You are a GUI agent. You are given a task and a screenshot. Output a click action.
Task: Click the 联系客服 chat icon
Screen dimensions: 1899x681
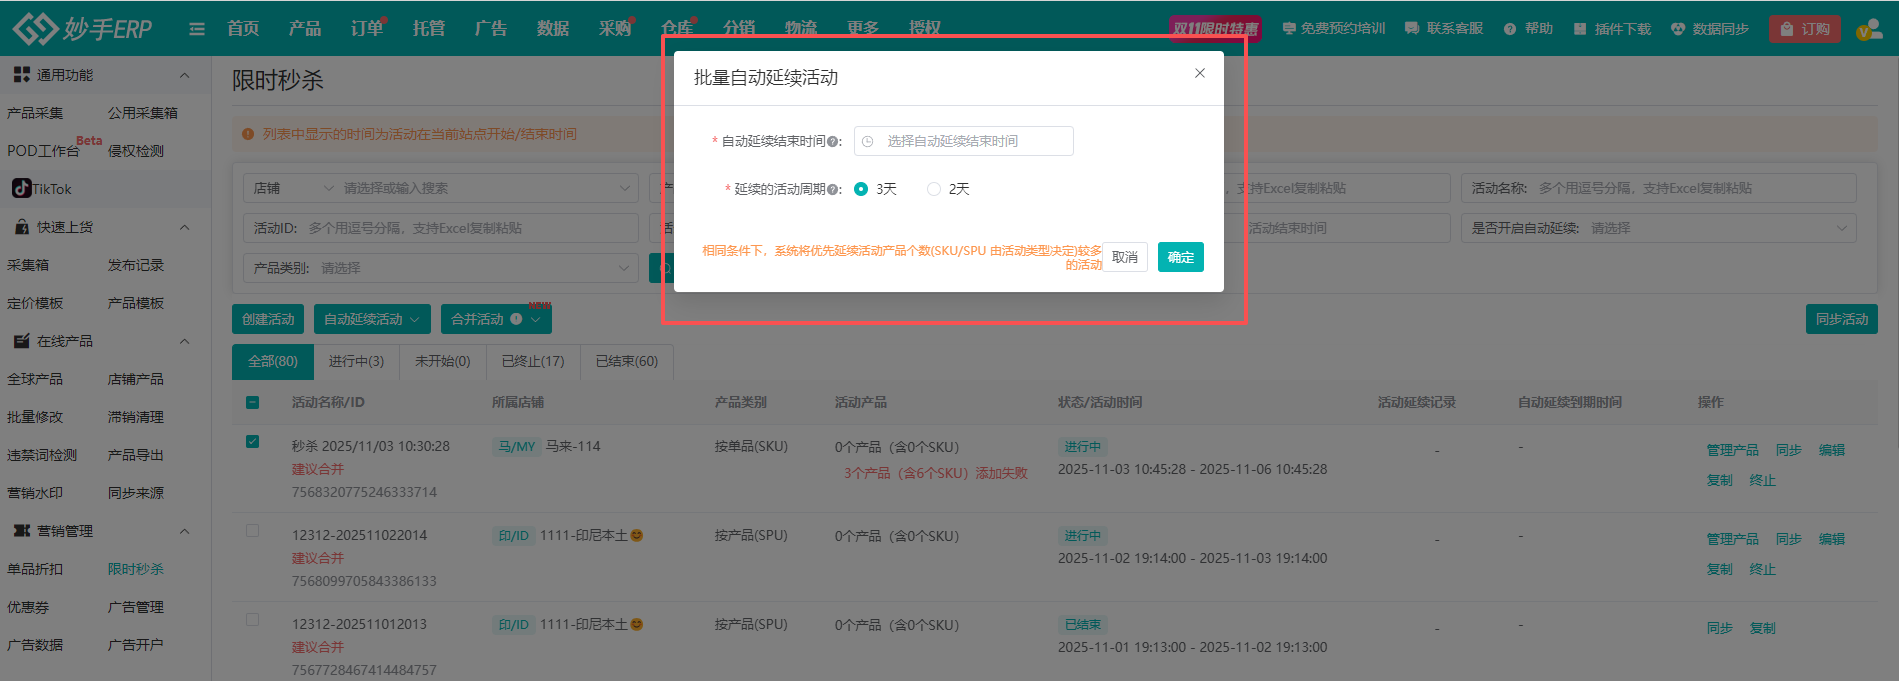click(1411, 29)
